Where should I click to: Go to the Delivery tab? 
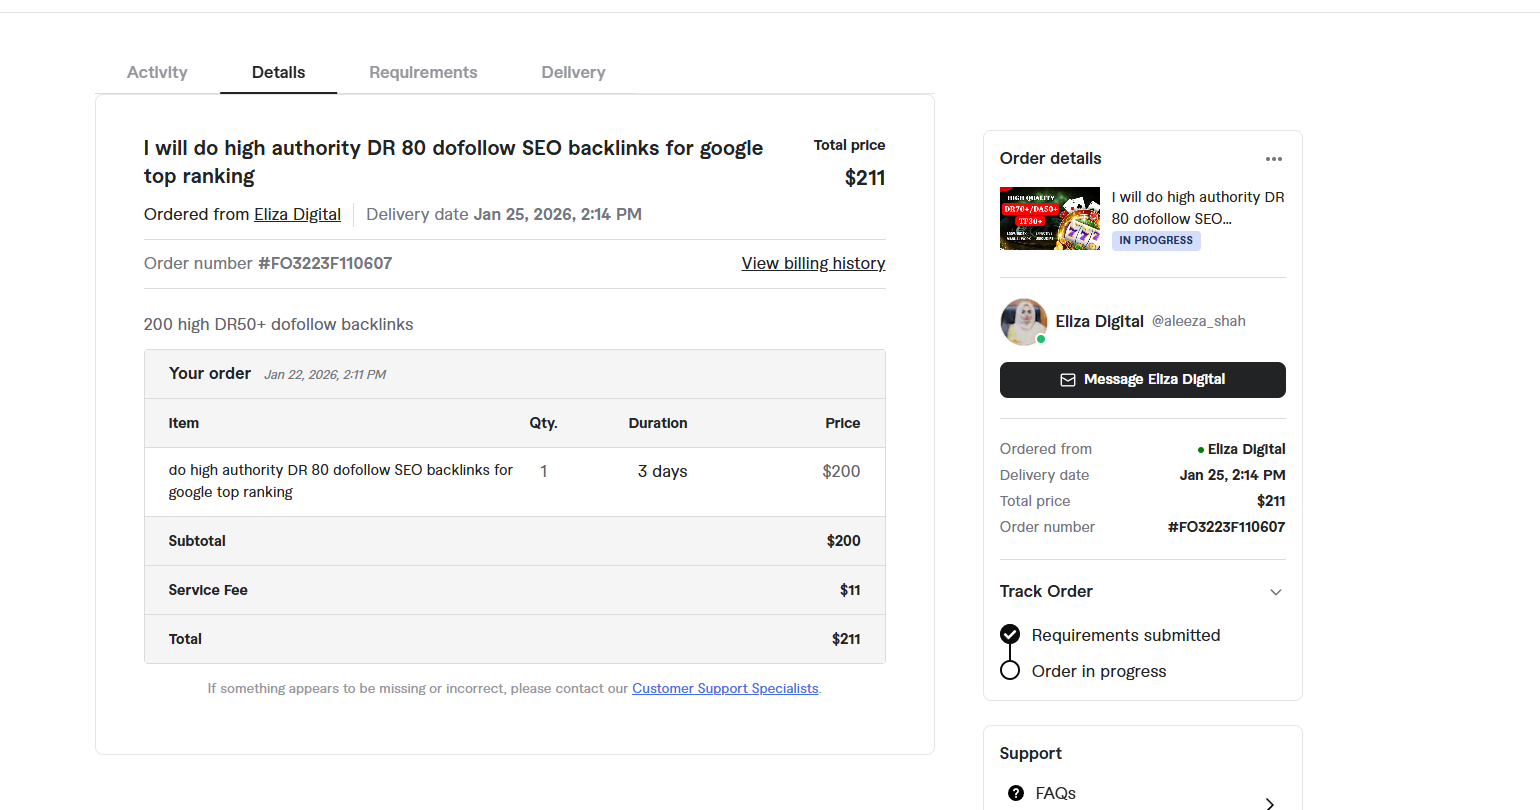click(573, 72)
